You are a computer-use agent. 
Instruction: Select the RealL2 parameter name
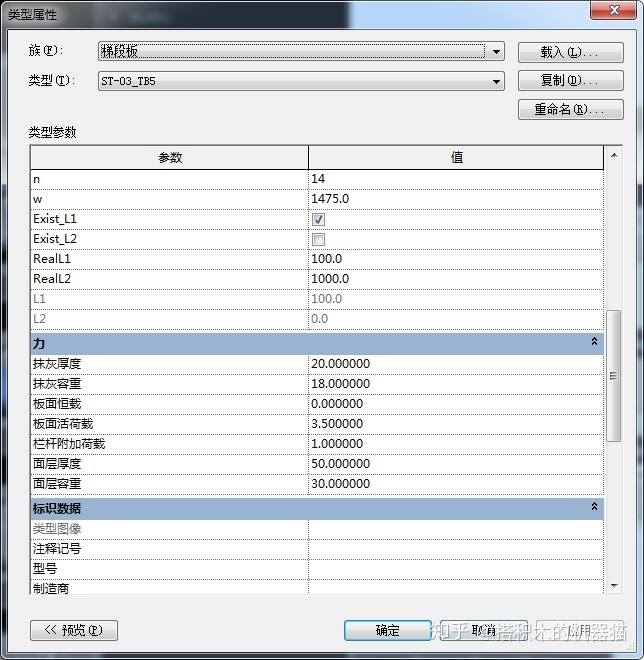[x=52, y=279]
